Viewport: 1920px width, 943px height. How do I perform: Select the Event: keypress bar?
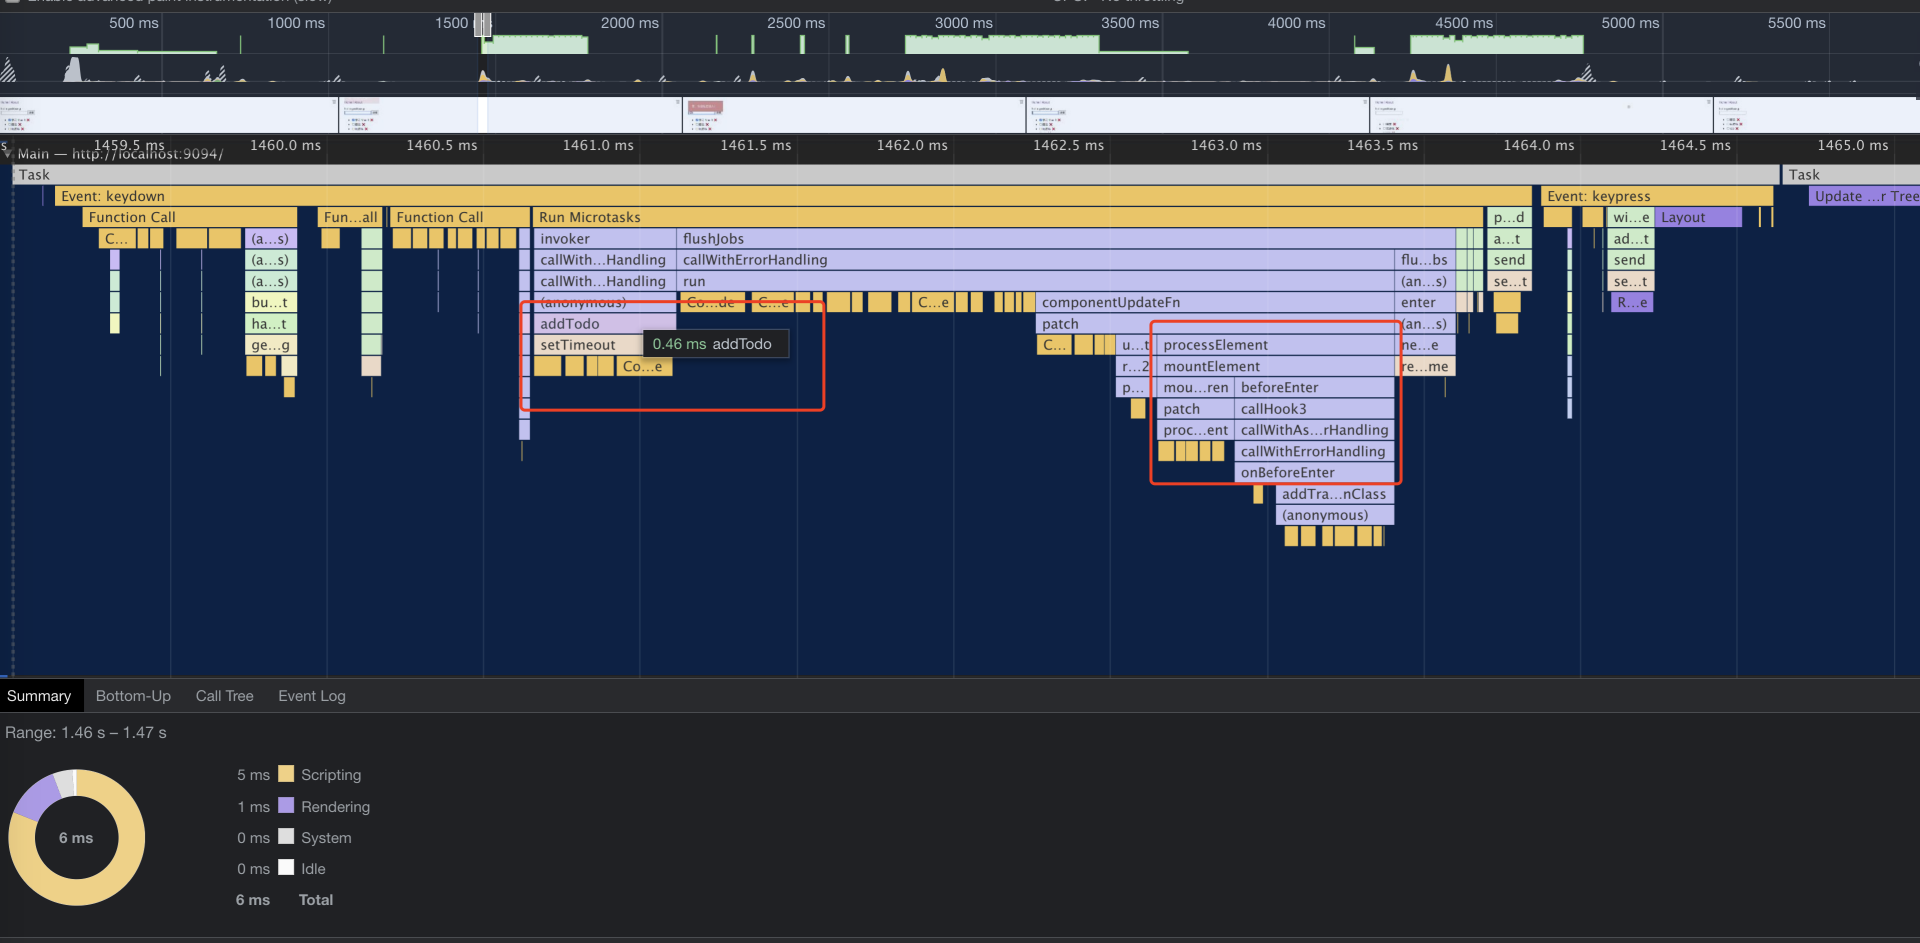point(1656,196)
